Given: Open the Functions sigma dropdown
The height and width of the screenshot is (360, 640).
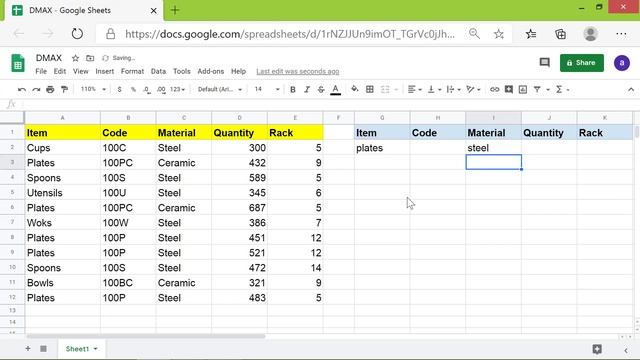Looking at the screenshot, I should 562,89.
